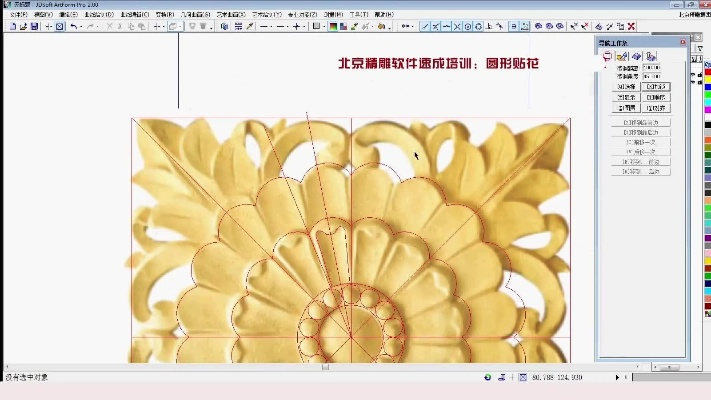This screenshot has height=400, width=711.
Task: Pick the red color swatch
Action: click(708, 72)
